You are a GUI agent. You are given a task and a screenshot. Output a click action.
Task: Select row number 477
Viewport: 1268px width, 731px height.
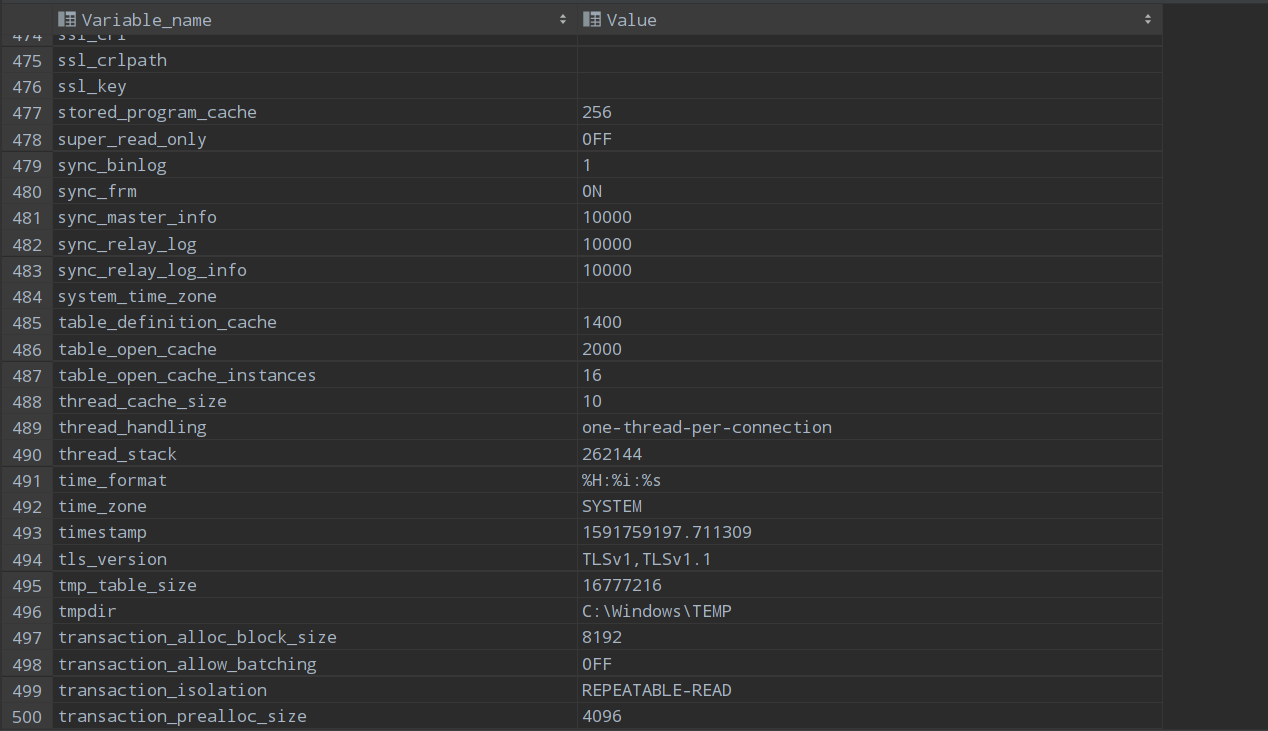[27, 113]
